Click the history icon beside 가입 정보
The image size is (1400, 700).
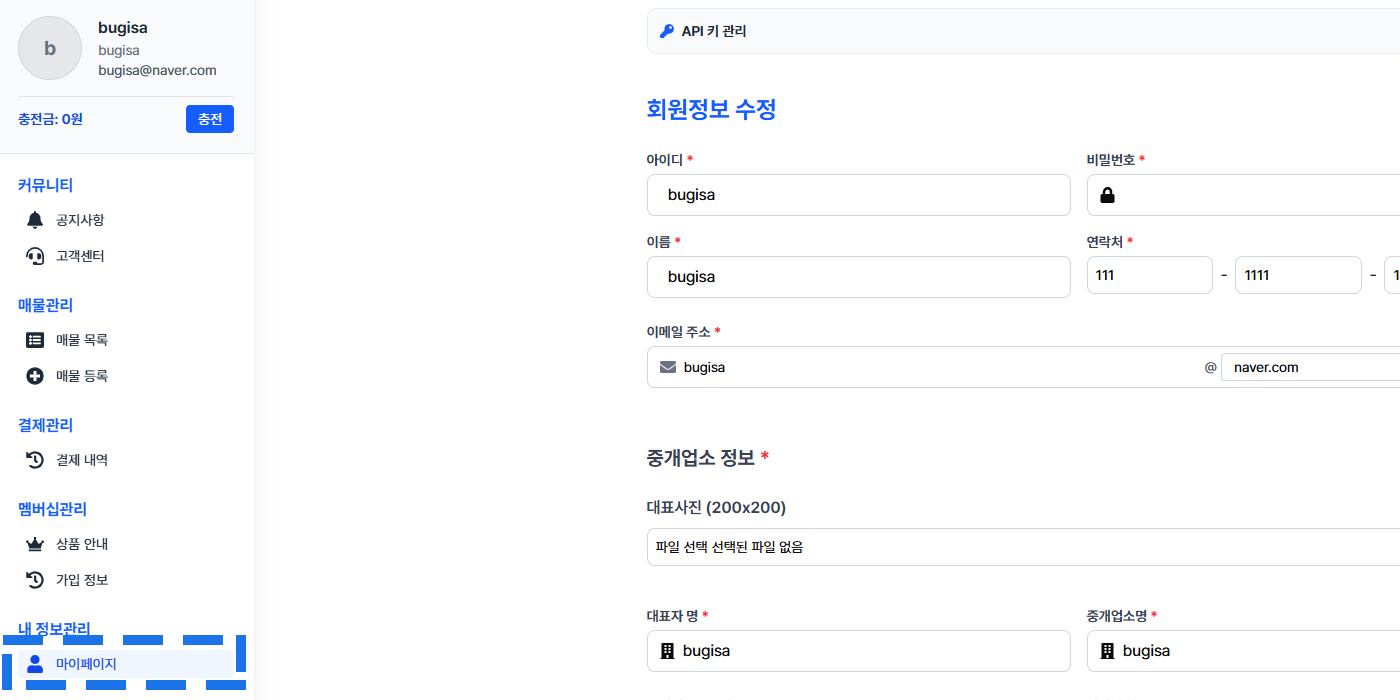pyautogui.click(x=35, y=580)
